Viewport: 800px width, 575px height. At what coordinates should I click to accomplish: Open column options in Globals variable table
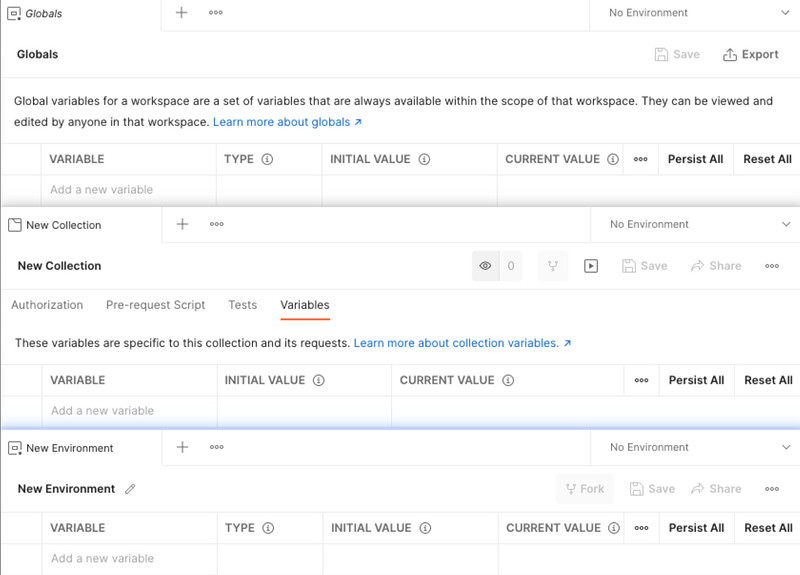point(640,159)
